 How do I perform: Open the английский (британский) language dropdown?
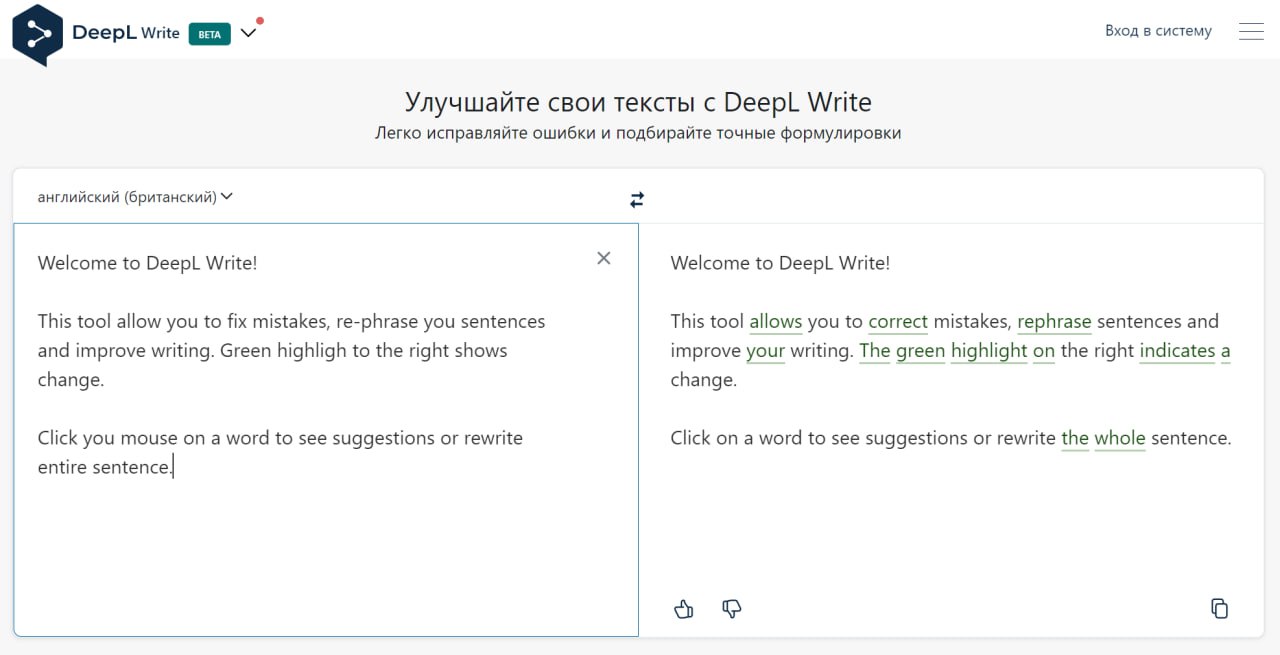click(135, 197)
